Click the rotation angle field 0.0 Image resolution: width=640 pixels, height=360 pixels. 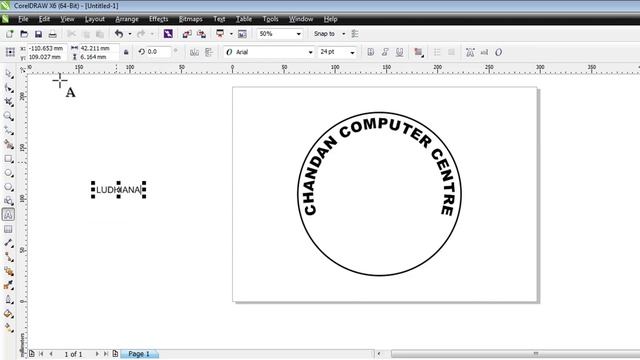click(x=158, y=52)
